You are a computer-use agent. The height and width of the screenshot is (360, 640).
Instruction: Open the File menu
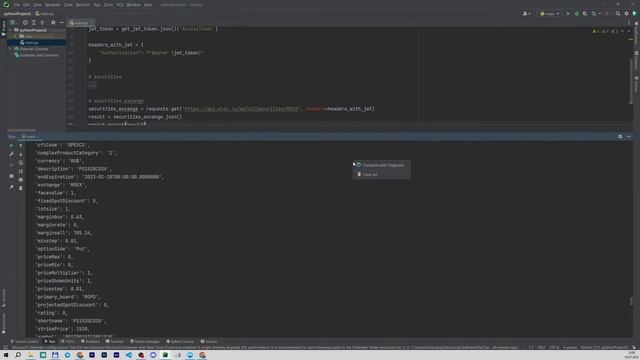click(x=17, y=5)
